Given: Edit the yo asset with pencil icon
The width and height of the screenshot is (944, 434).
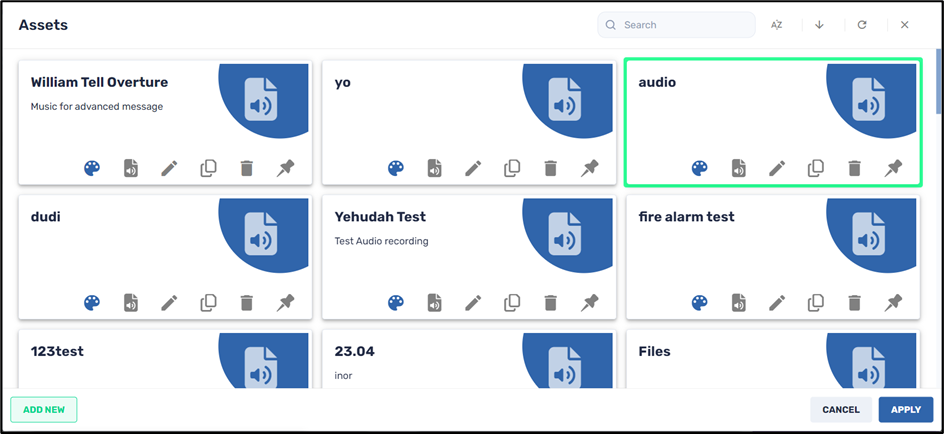Looking at the screenshot, I should (x=473, y=168).
